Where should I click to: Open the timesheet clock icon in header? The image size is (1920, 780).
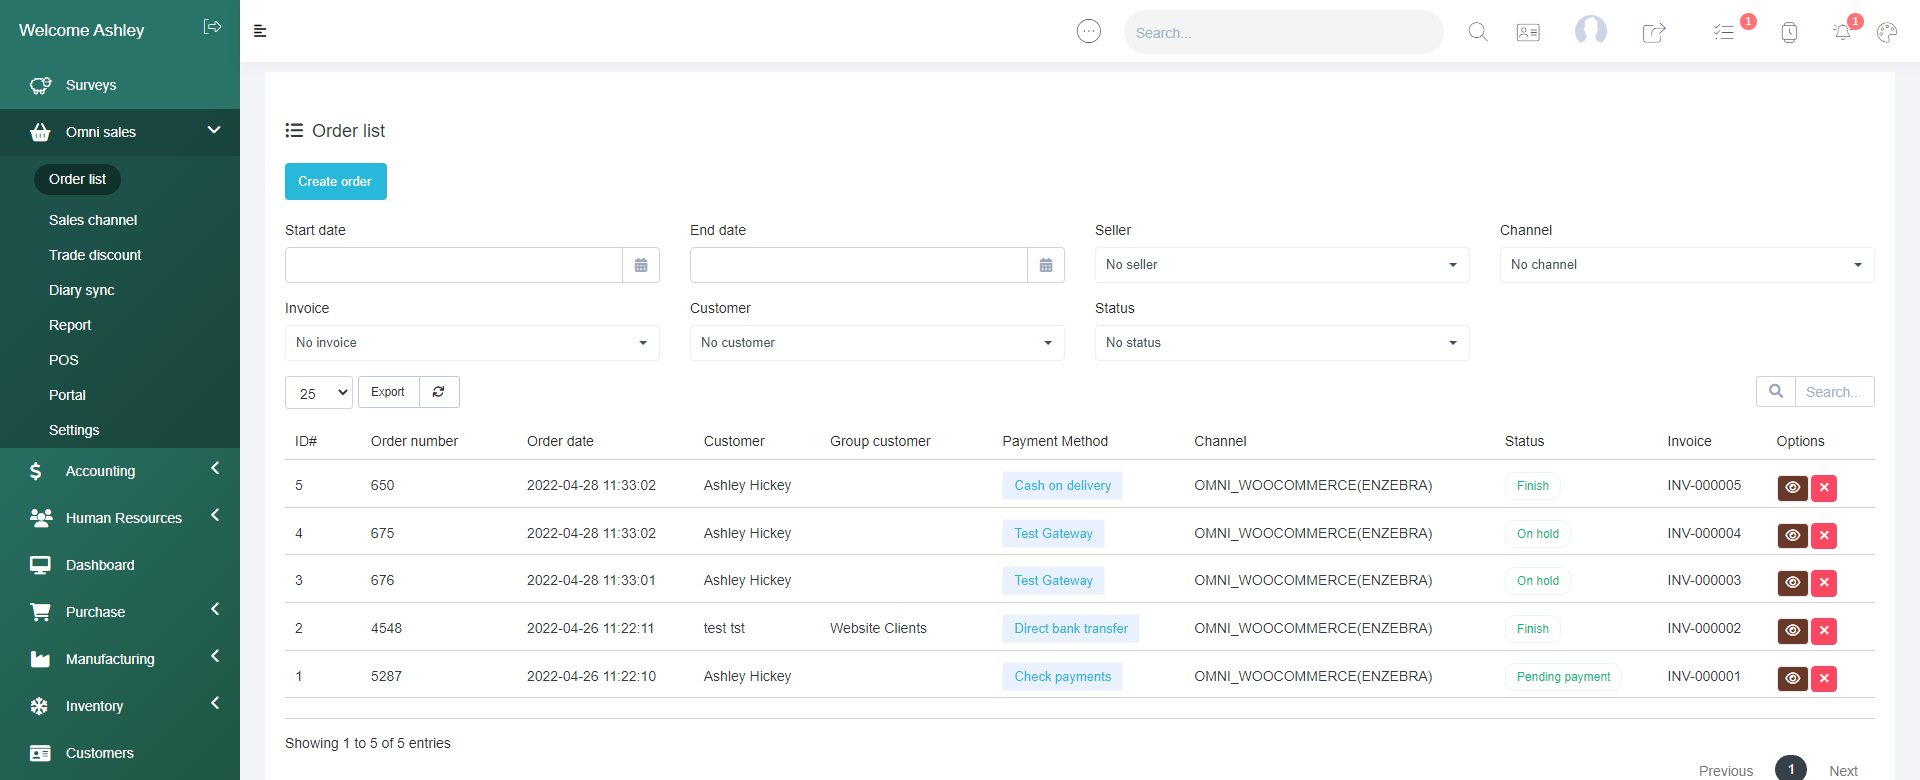[x=1789, y=32]
